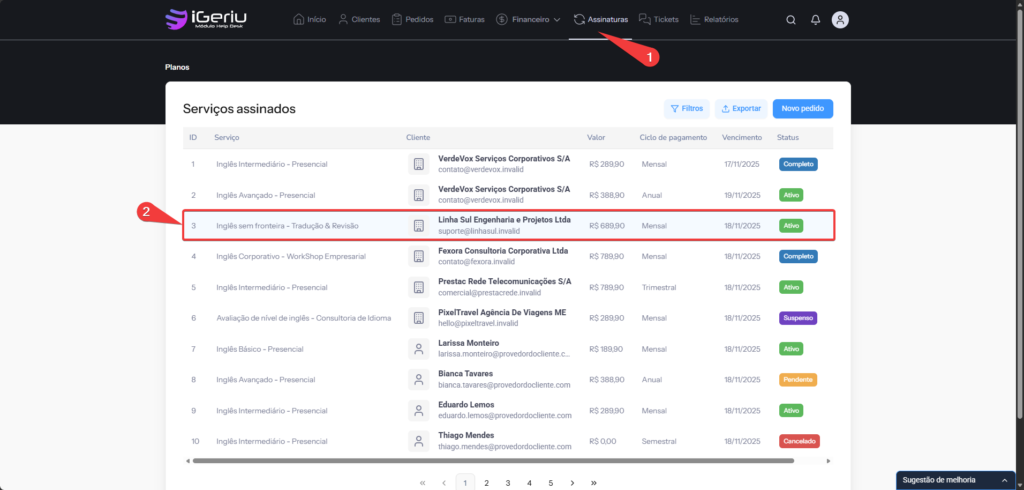1024x490 pixels.
Task: Click company icon beside PixelTravel Agência
Action: (418, 318)
